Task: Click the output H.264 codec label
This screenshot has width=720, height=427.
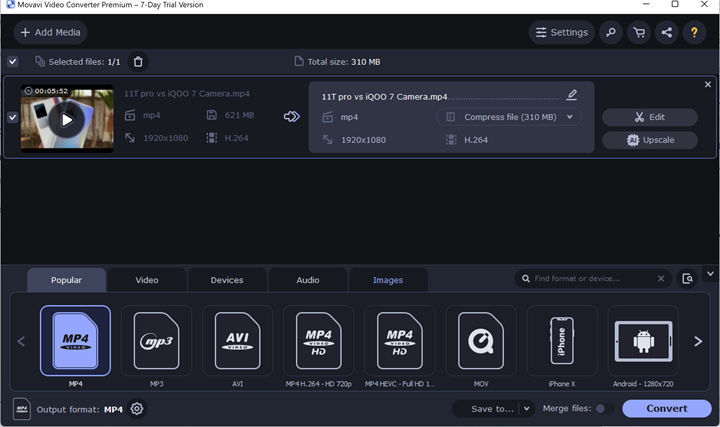Action: click(476, 140)
